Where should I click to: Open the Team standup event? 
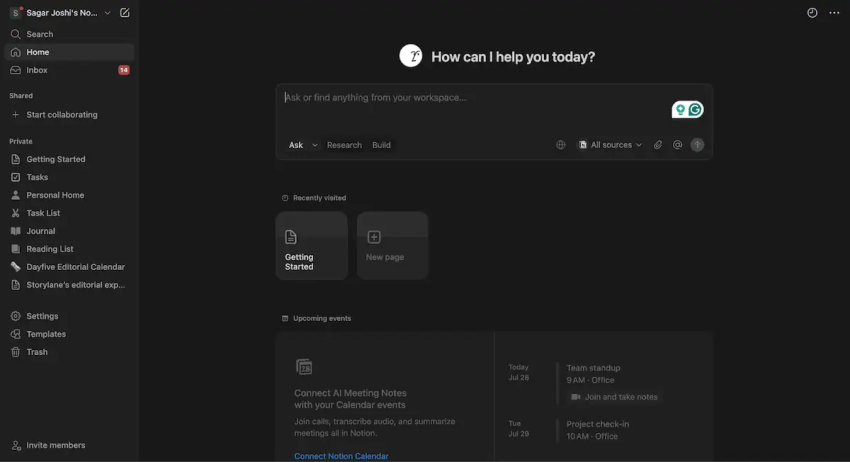point(593,368)
